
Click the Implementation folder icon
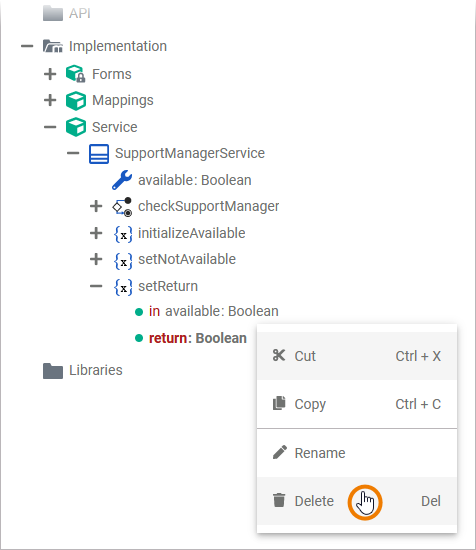[x=53, y=46]
